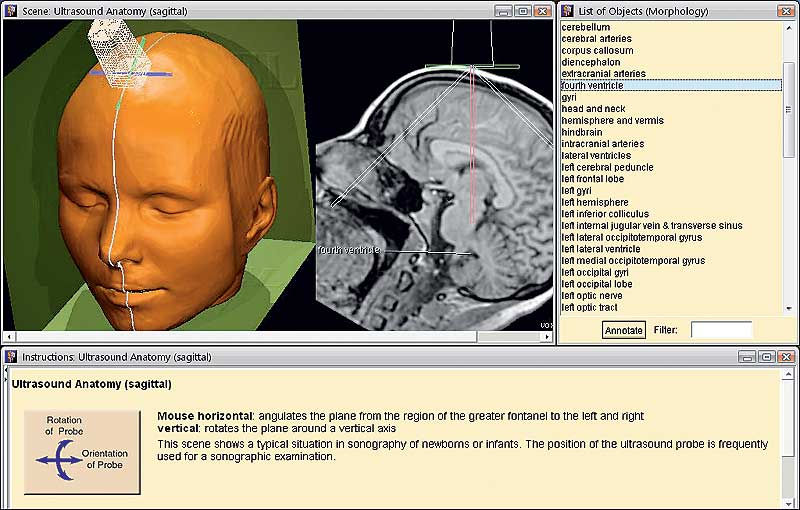Select 'extracranial arteries' in the list
This screenshot has width=800, height=510.
(x=604, y=74)
